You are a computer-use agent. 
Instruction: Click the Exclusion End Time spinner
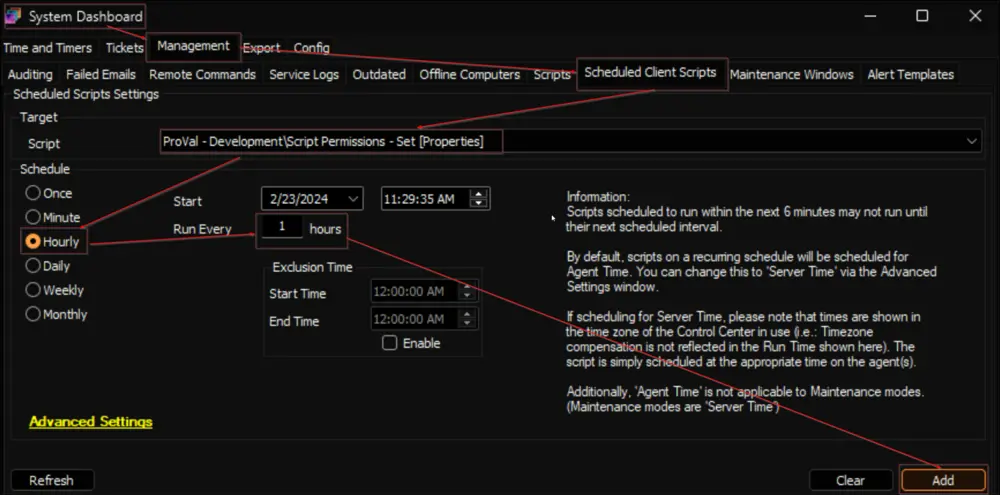467,319
